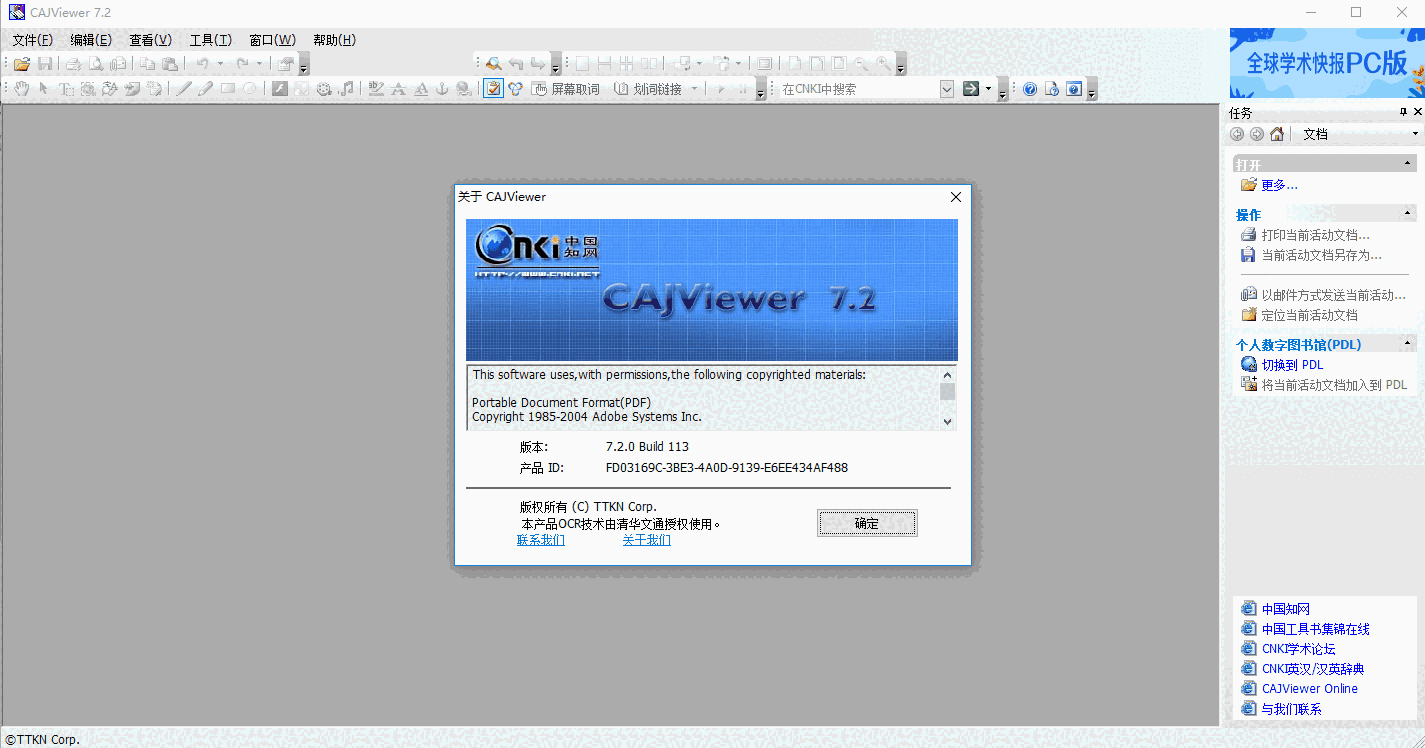Select the Ellipse annotation tool
1425x748 pixels.
(250, 89)
